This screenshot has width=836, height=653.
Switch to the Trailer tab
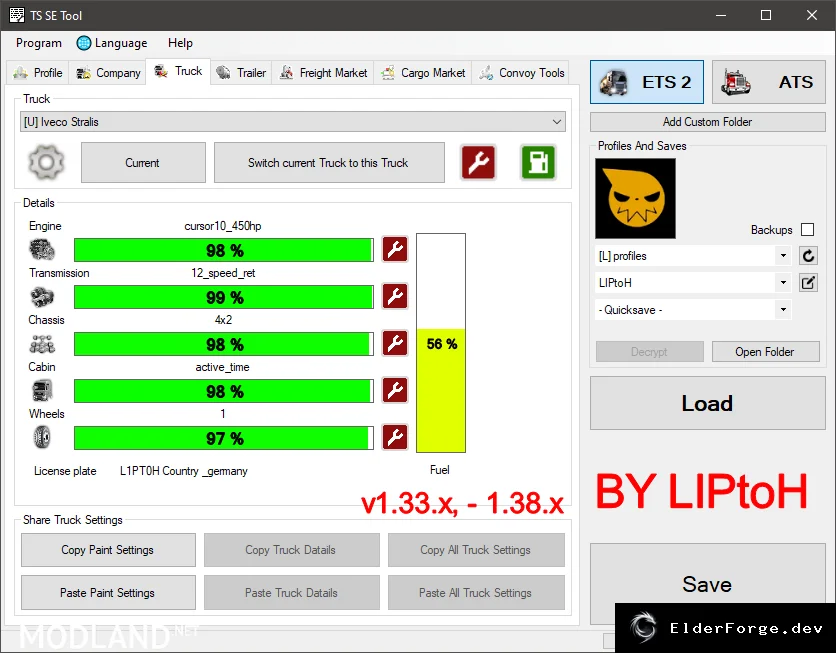click(242, 72)
